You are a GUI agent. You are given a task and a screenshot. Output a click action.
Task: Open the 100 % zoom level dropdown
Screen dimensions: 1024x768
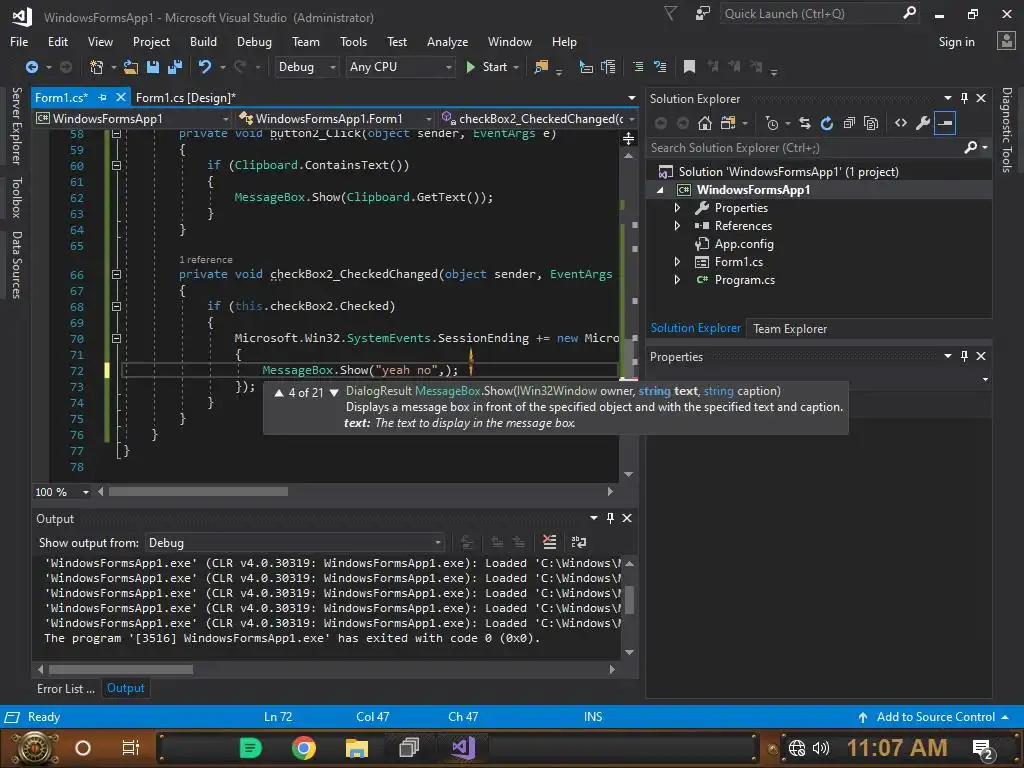[61, 492]
